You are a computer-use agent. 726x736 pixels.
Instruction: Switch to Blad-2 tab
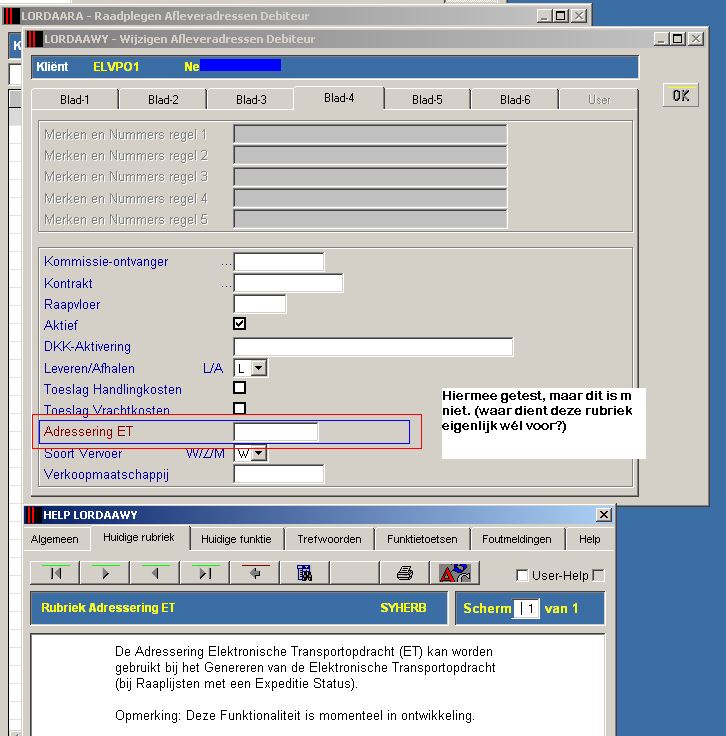163,100
